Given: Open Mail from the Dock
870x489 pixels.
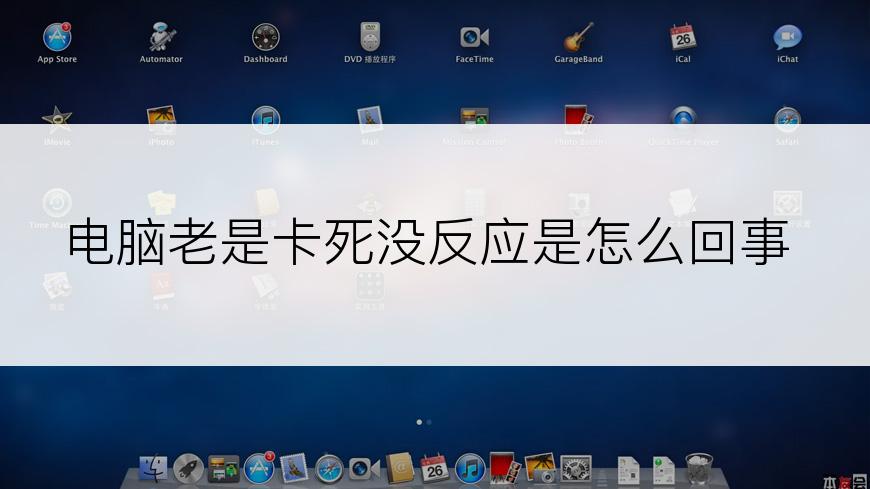Looking at the screenshot, I should [x=294, y=468].
